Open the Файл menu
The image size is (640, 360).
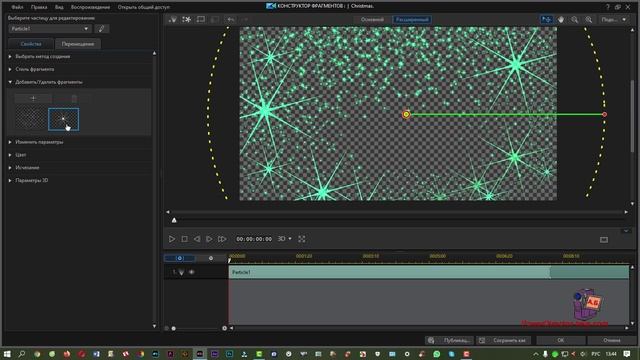coord(17,7)
